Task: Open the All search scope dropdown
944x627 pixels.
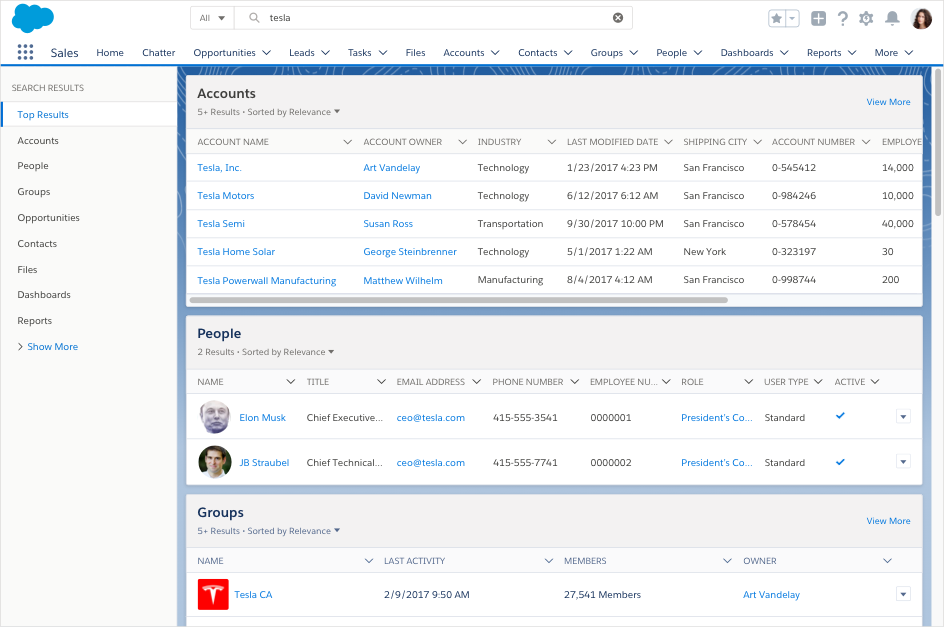Action: click(213, 17)
